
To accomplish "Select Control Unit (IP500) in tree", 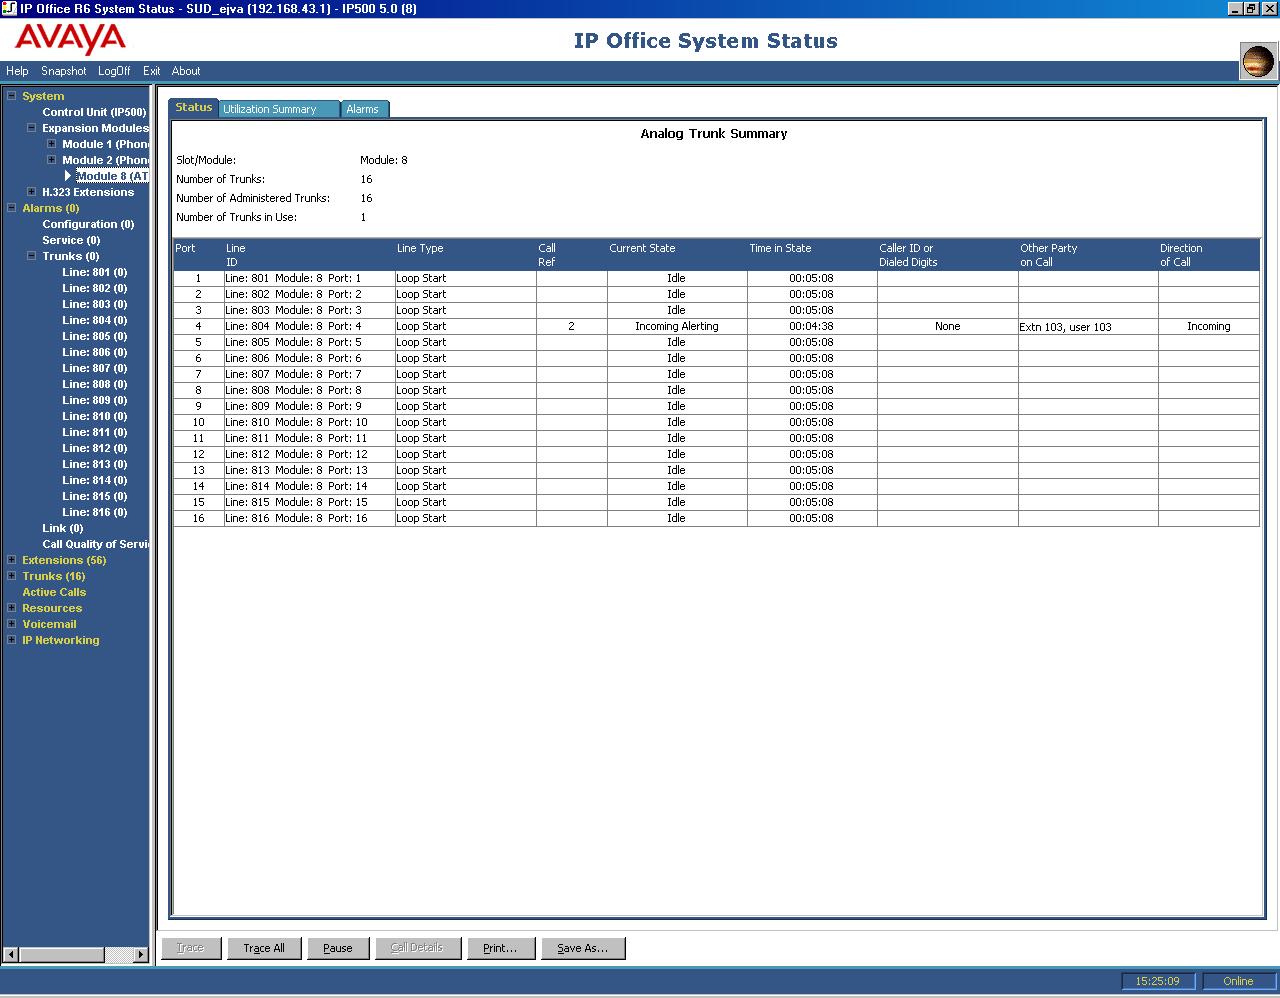I will (x=94, y=112).
